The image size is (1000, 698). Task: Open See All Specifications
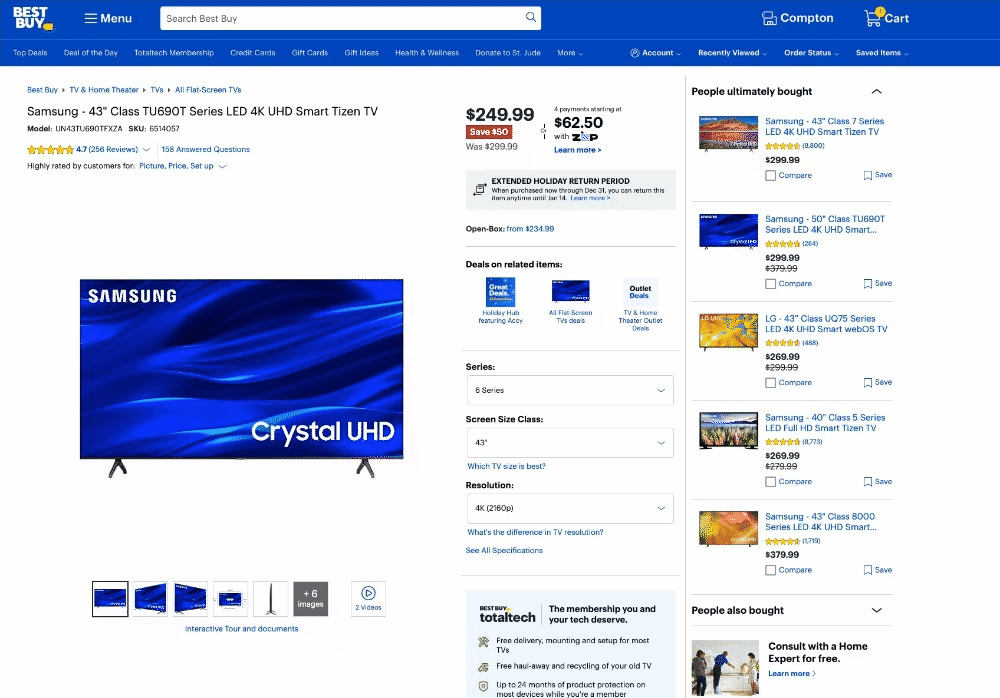click(x=504, y=550)
